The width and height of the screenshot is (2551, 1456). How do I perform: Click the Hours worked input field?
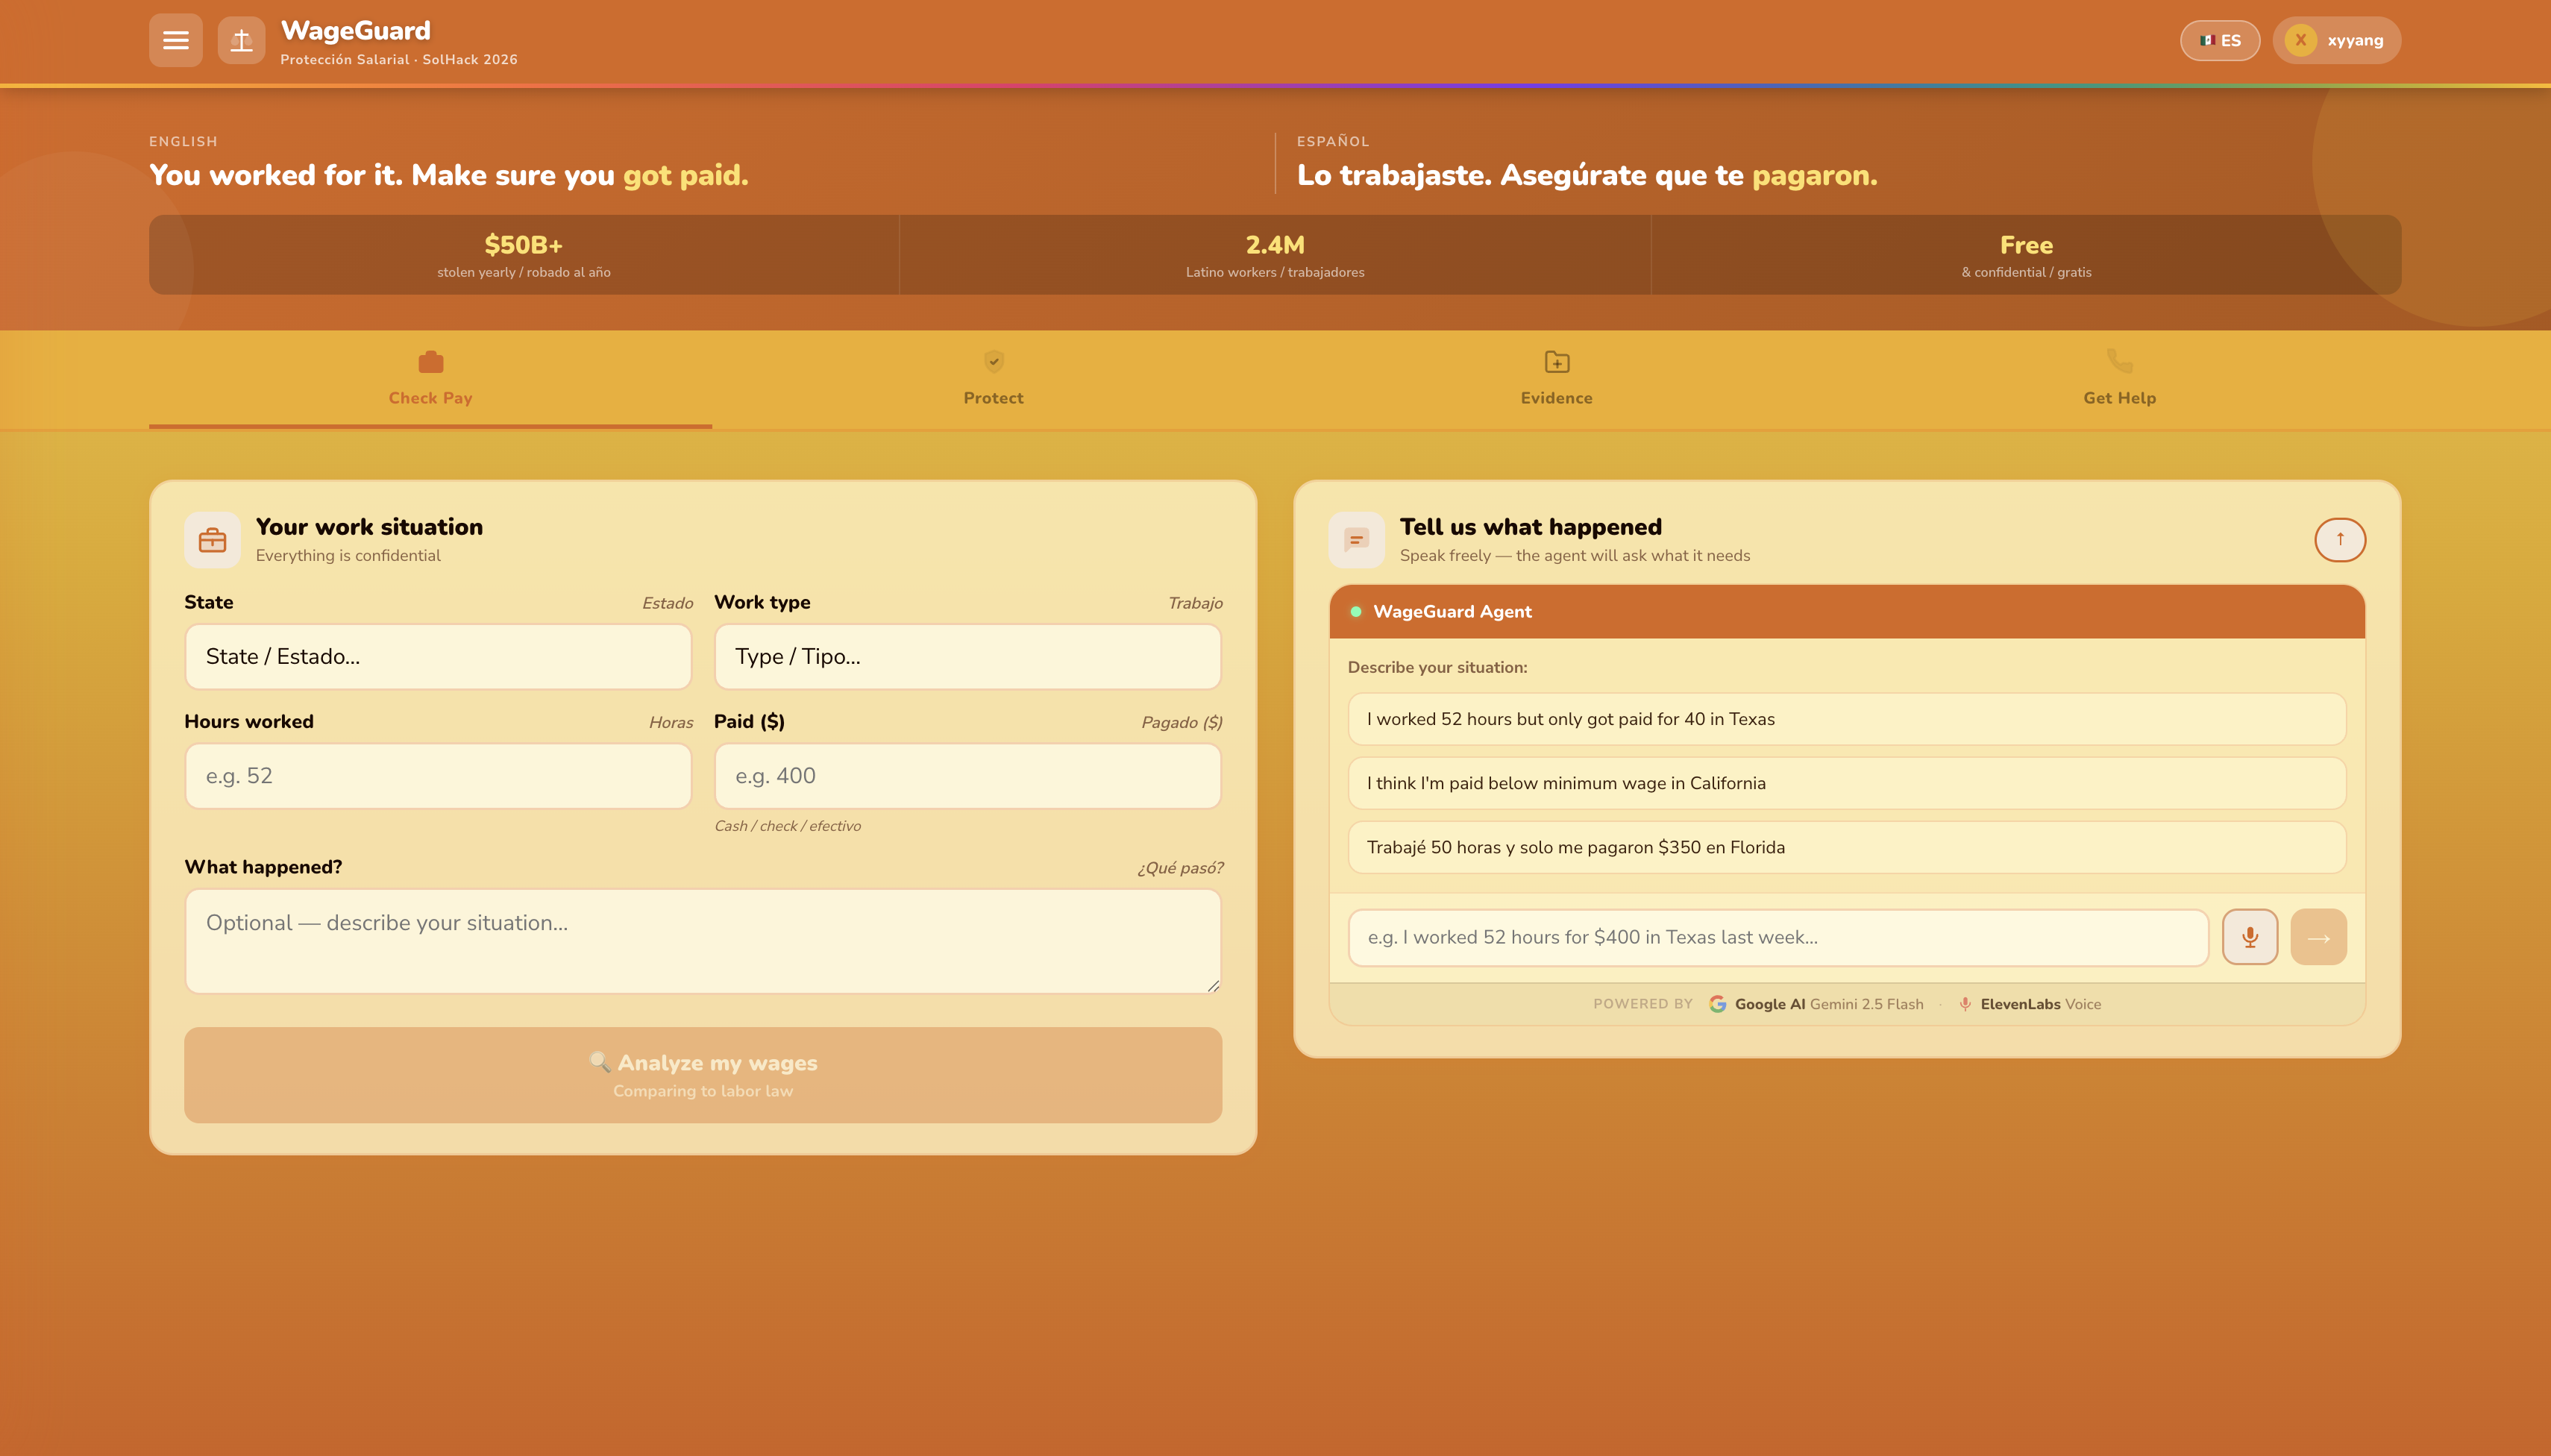(438, 776)
